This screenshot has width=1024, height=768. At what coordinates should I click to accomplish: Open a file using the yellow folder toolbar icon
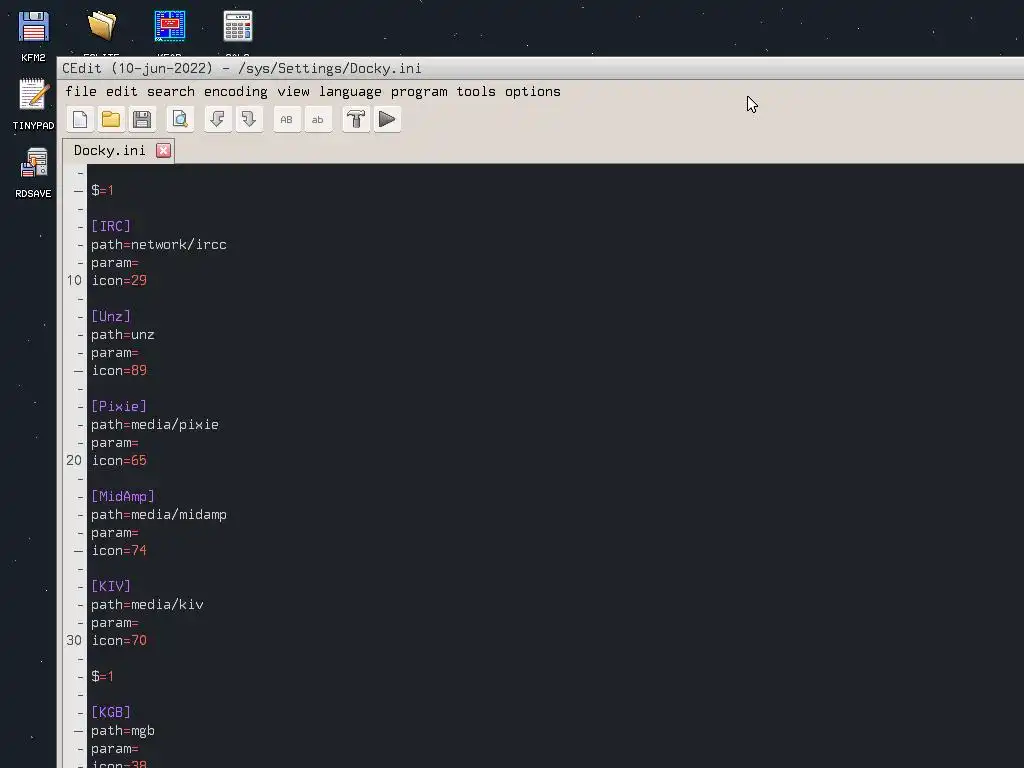[x=111, y=120]
